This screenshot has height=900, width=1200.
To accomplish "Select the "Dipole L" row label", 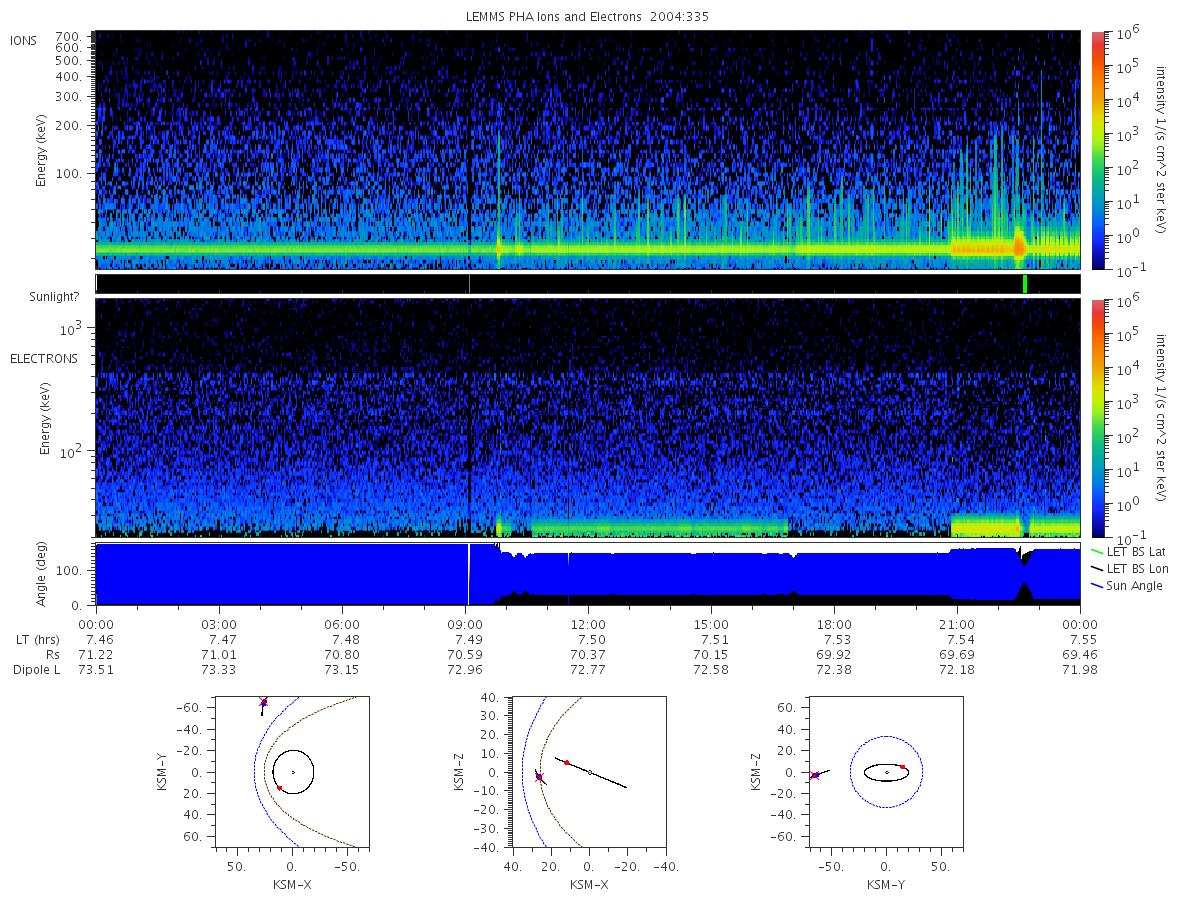I will tap(36, 669).
